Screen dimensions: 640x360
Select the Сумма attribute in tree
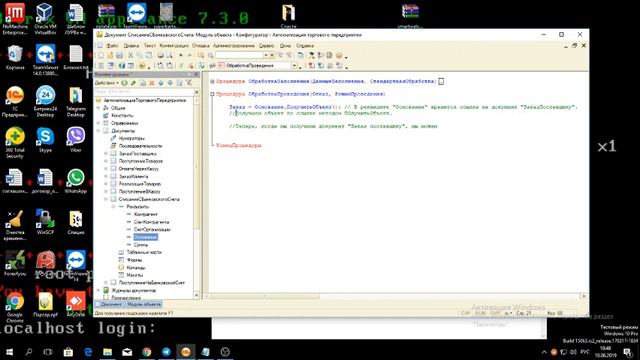[141, 245]
